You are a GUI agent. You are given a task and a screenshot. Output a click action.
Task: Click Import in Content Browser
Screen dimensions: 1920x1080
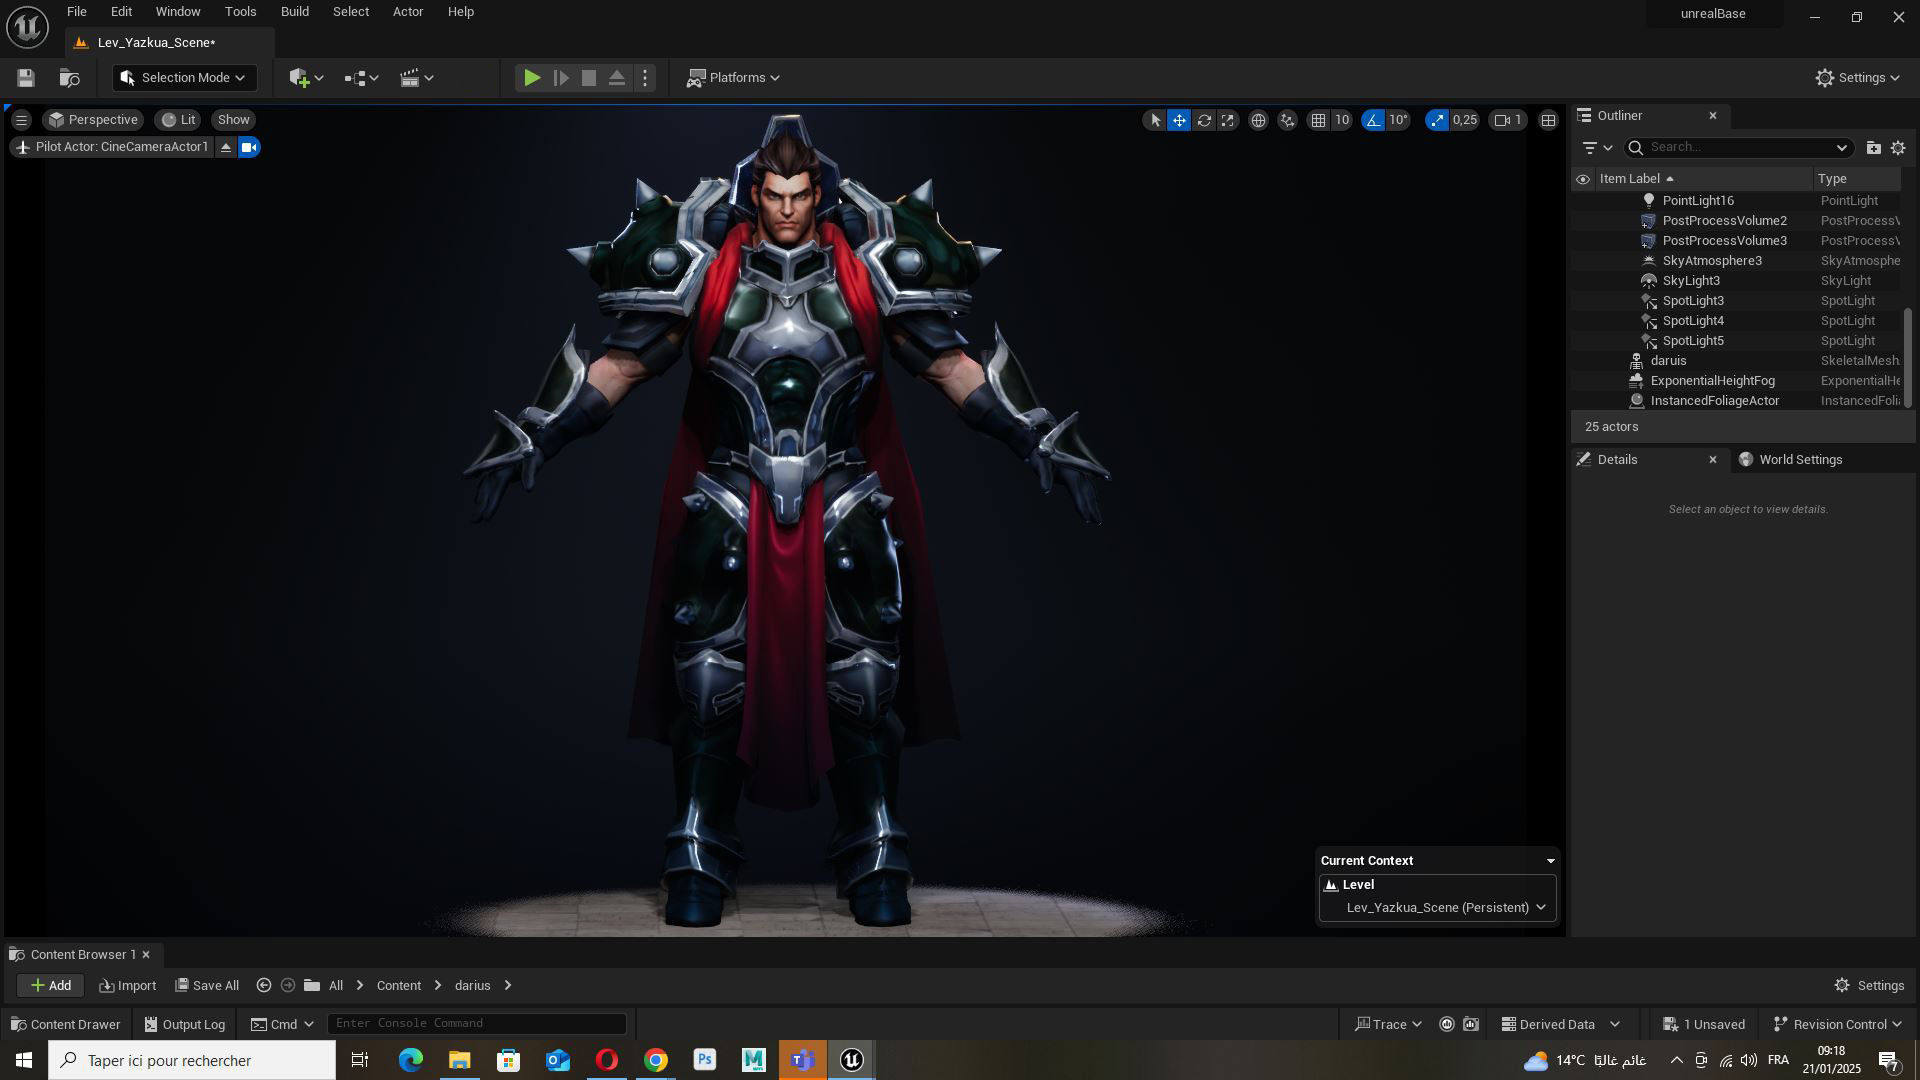127,986
